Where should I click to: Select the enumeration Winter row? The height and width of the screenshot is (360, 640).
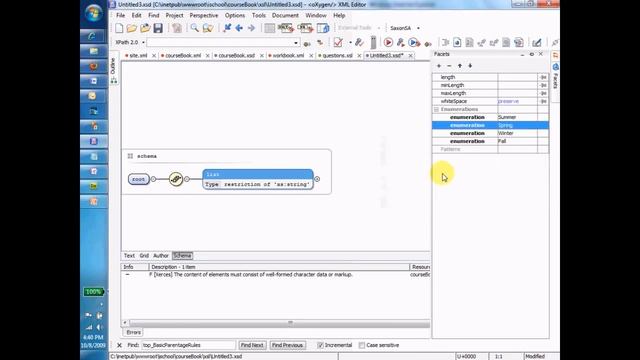pos(490,133)
